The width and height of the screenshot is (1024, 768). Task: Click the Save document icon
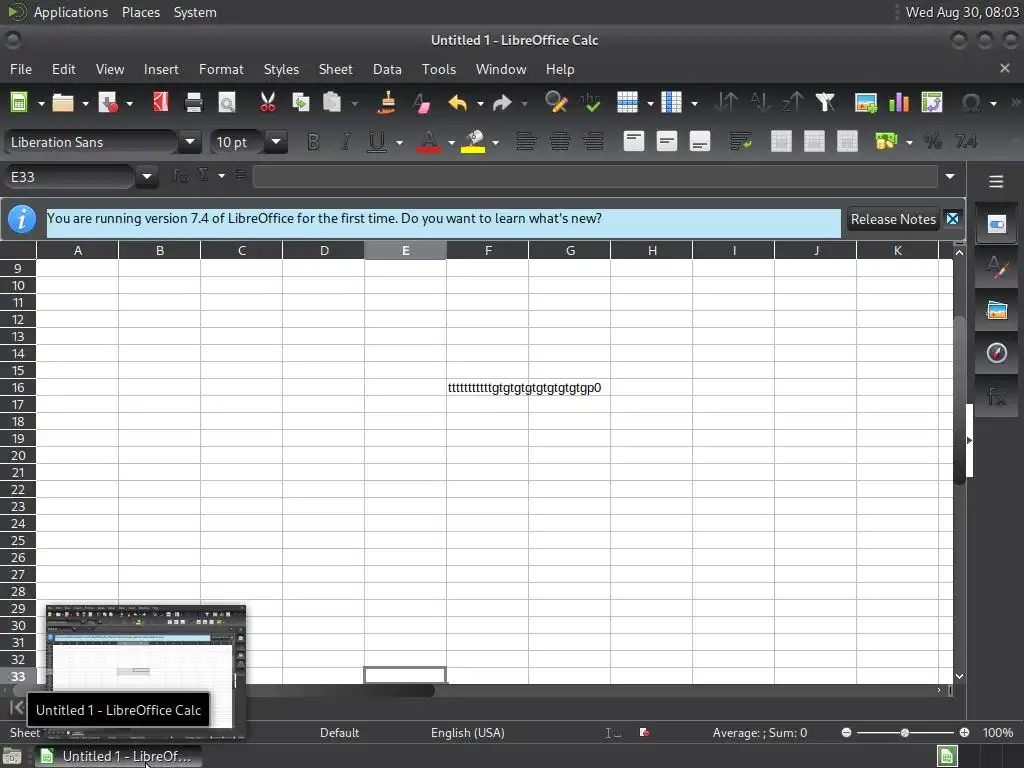(x=108, y=103)
